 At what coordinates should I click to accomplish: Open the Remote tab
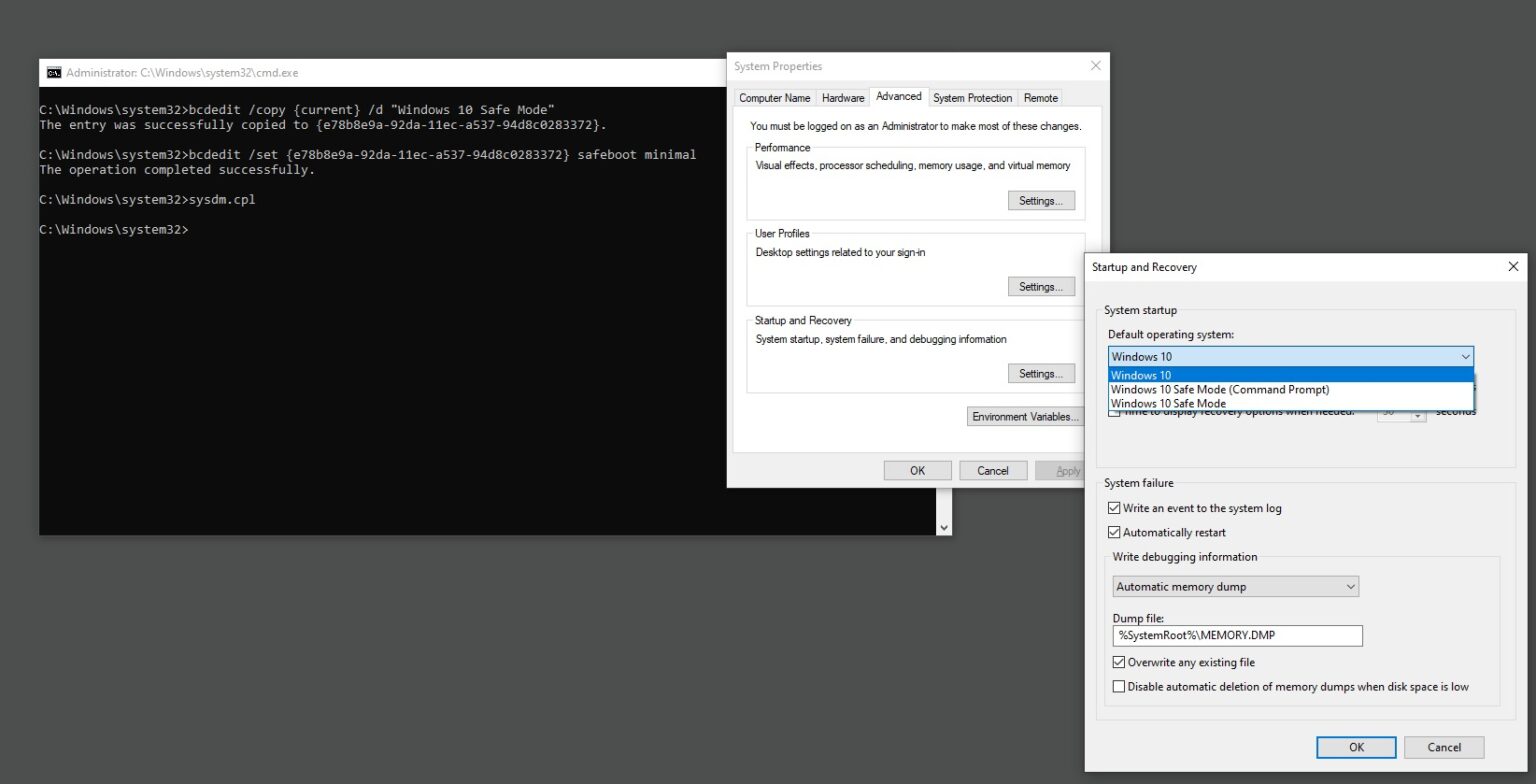1041,97
